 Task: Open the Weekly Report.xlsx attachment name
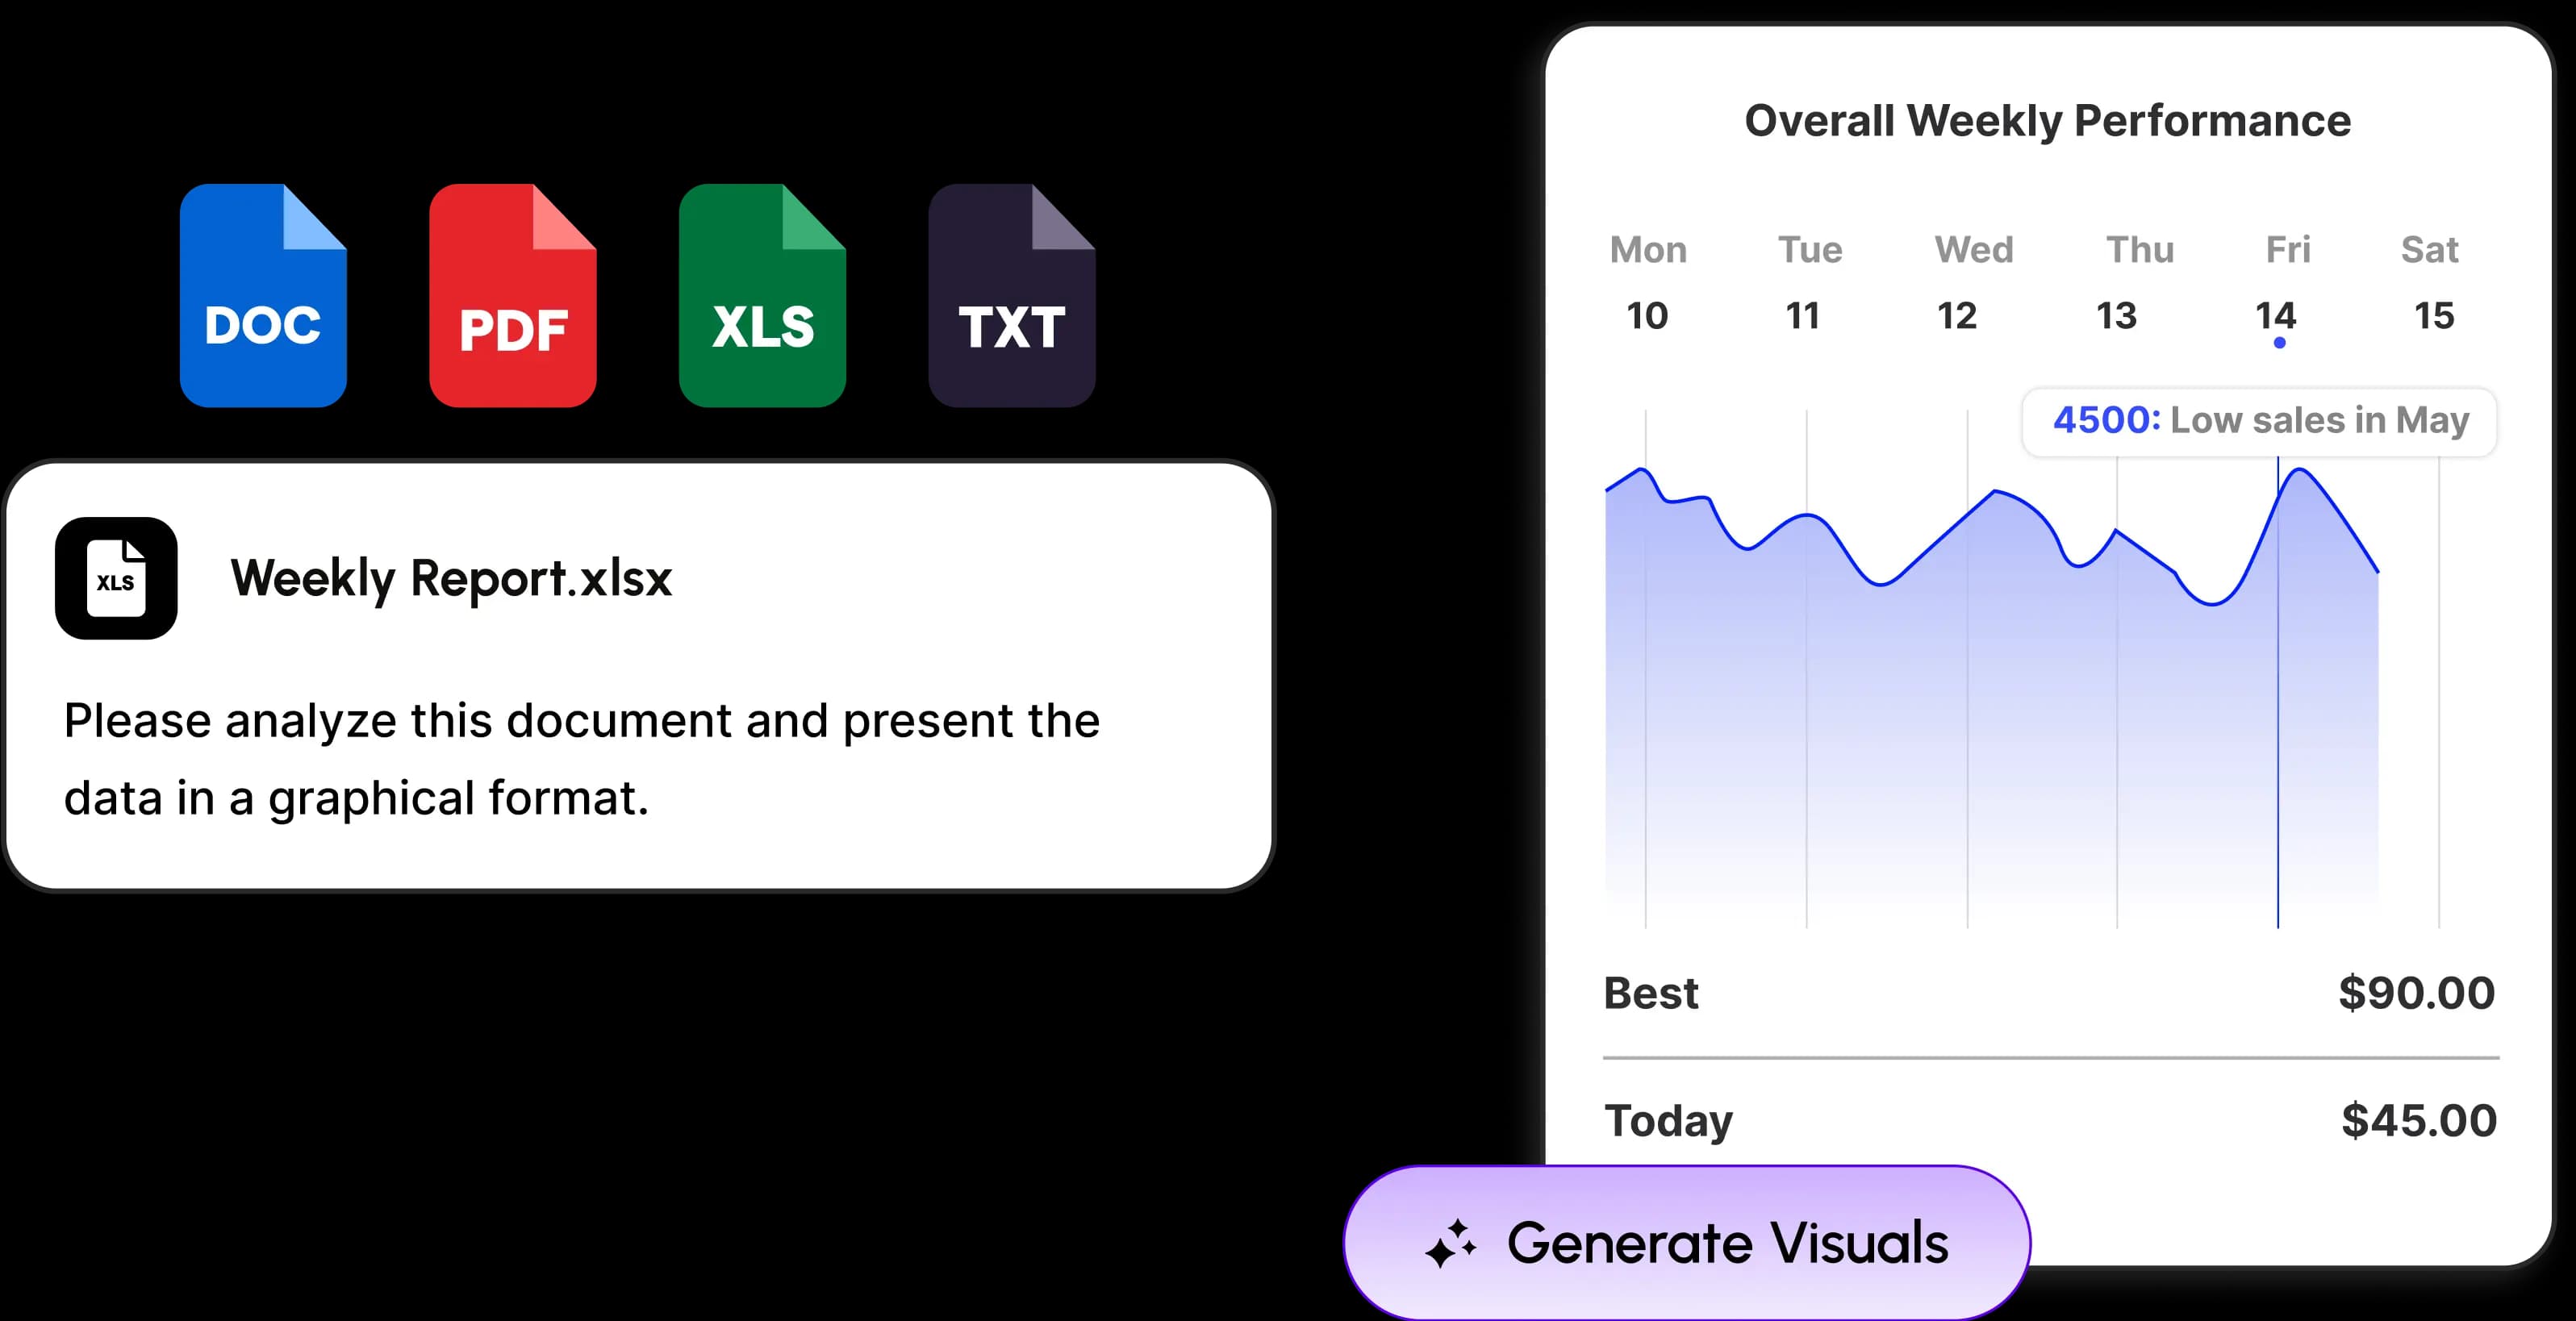click(451, 578)
